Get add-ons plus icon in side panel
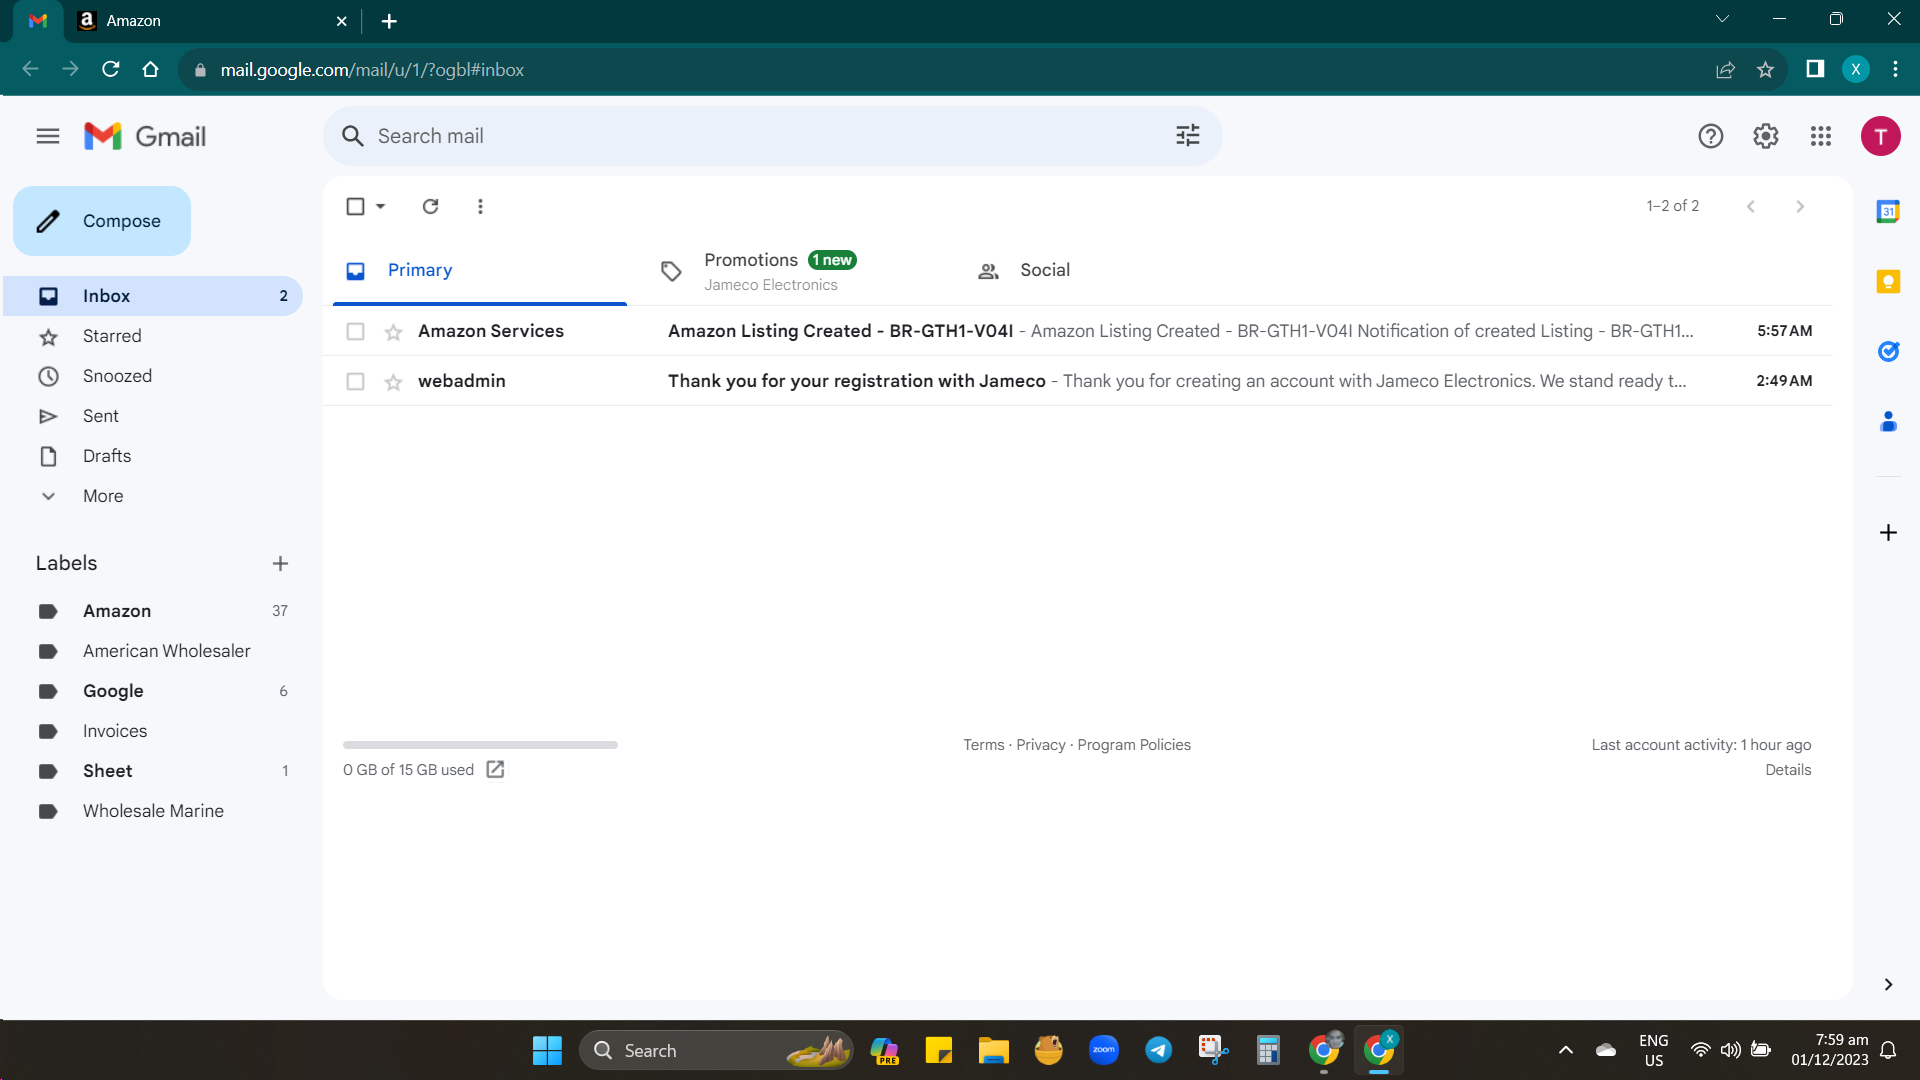This screenshot has height=1080, width=1920. (1888, 532)
